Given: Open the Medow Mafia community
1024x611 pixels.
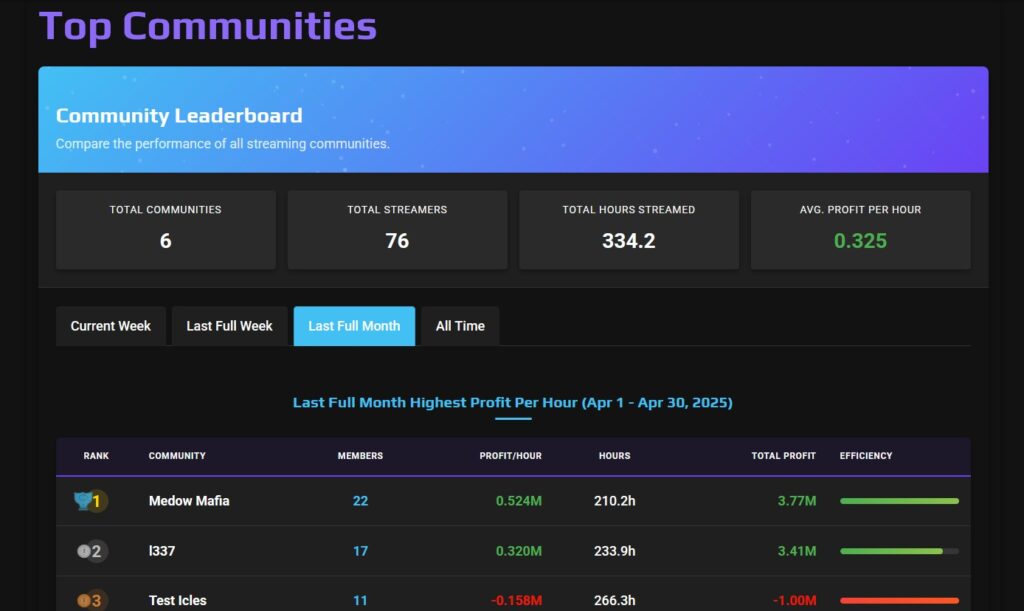Looking at the screenshot, I should pos(189,501).
